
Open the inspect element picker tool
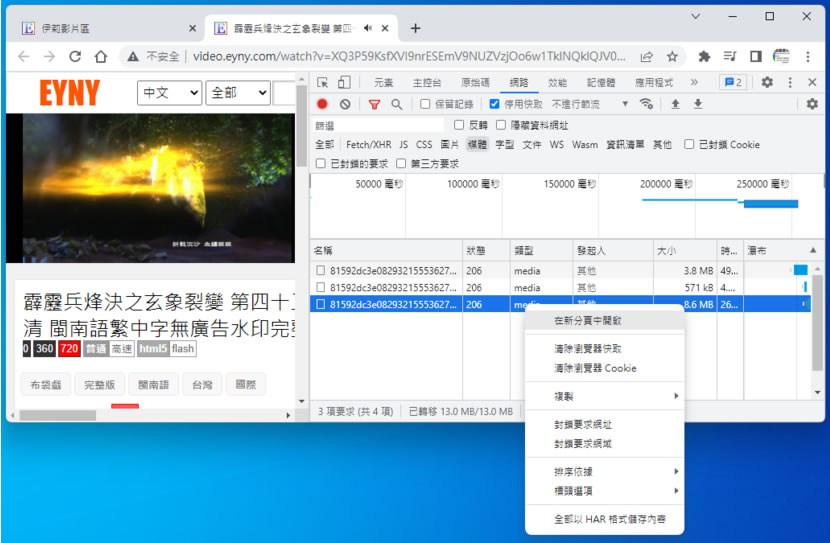click(323, 83)
